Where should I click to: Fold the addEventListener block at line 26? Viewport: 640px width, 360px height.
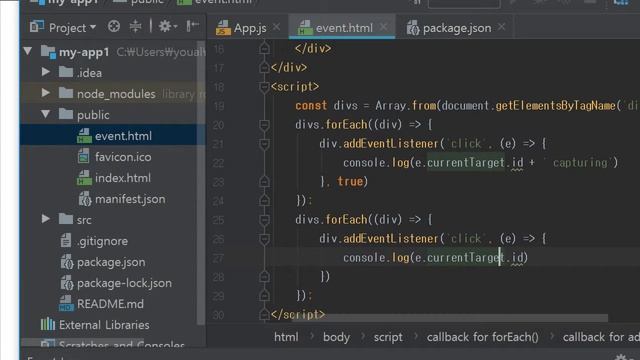(264, 239)
